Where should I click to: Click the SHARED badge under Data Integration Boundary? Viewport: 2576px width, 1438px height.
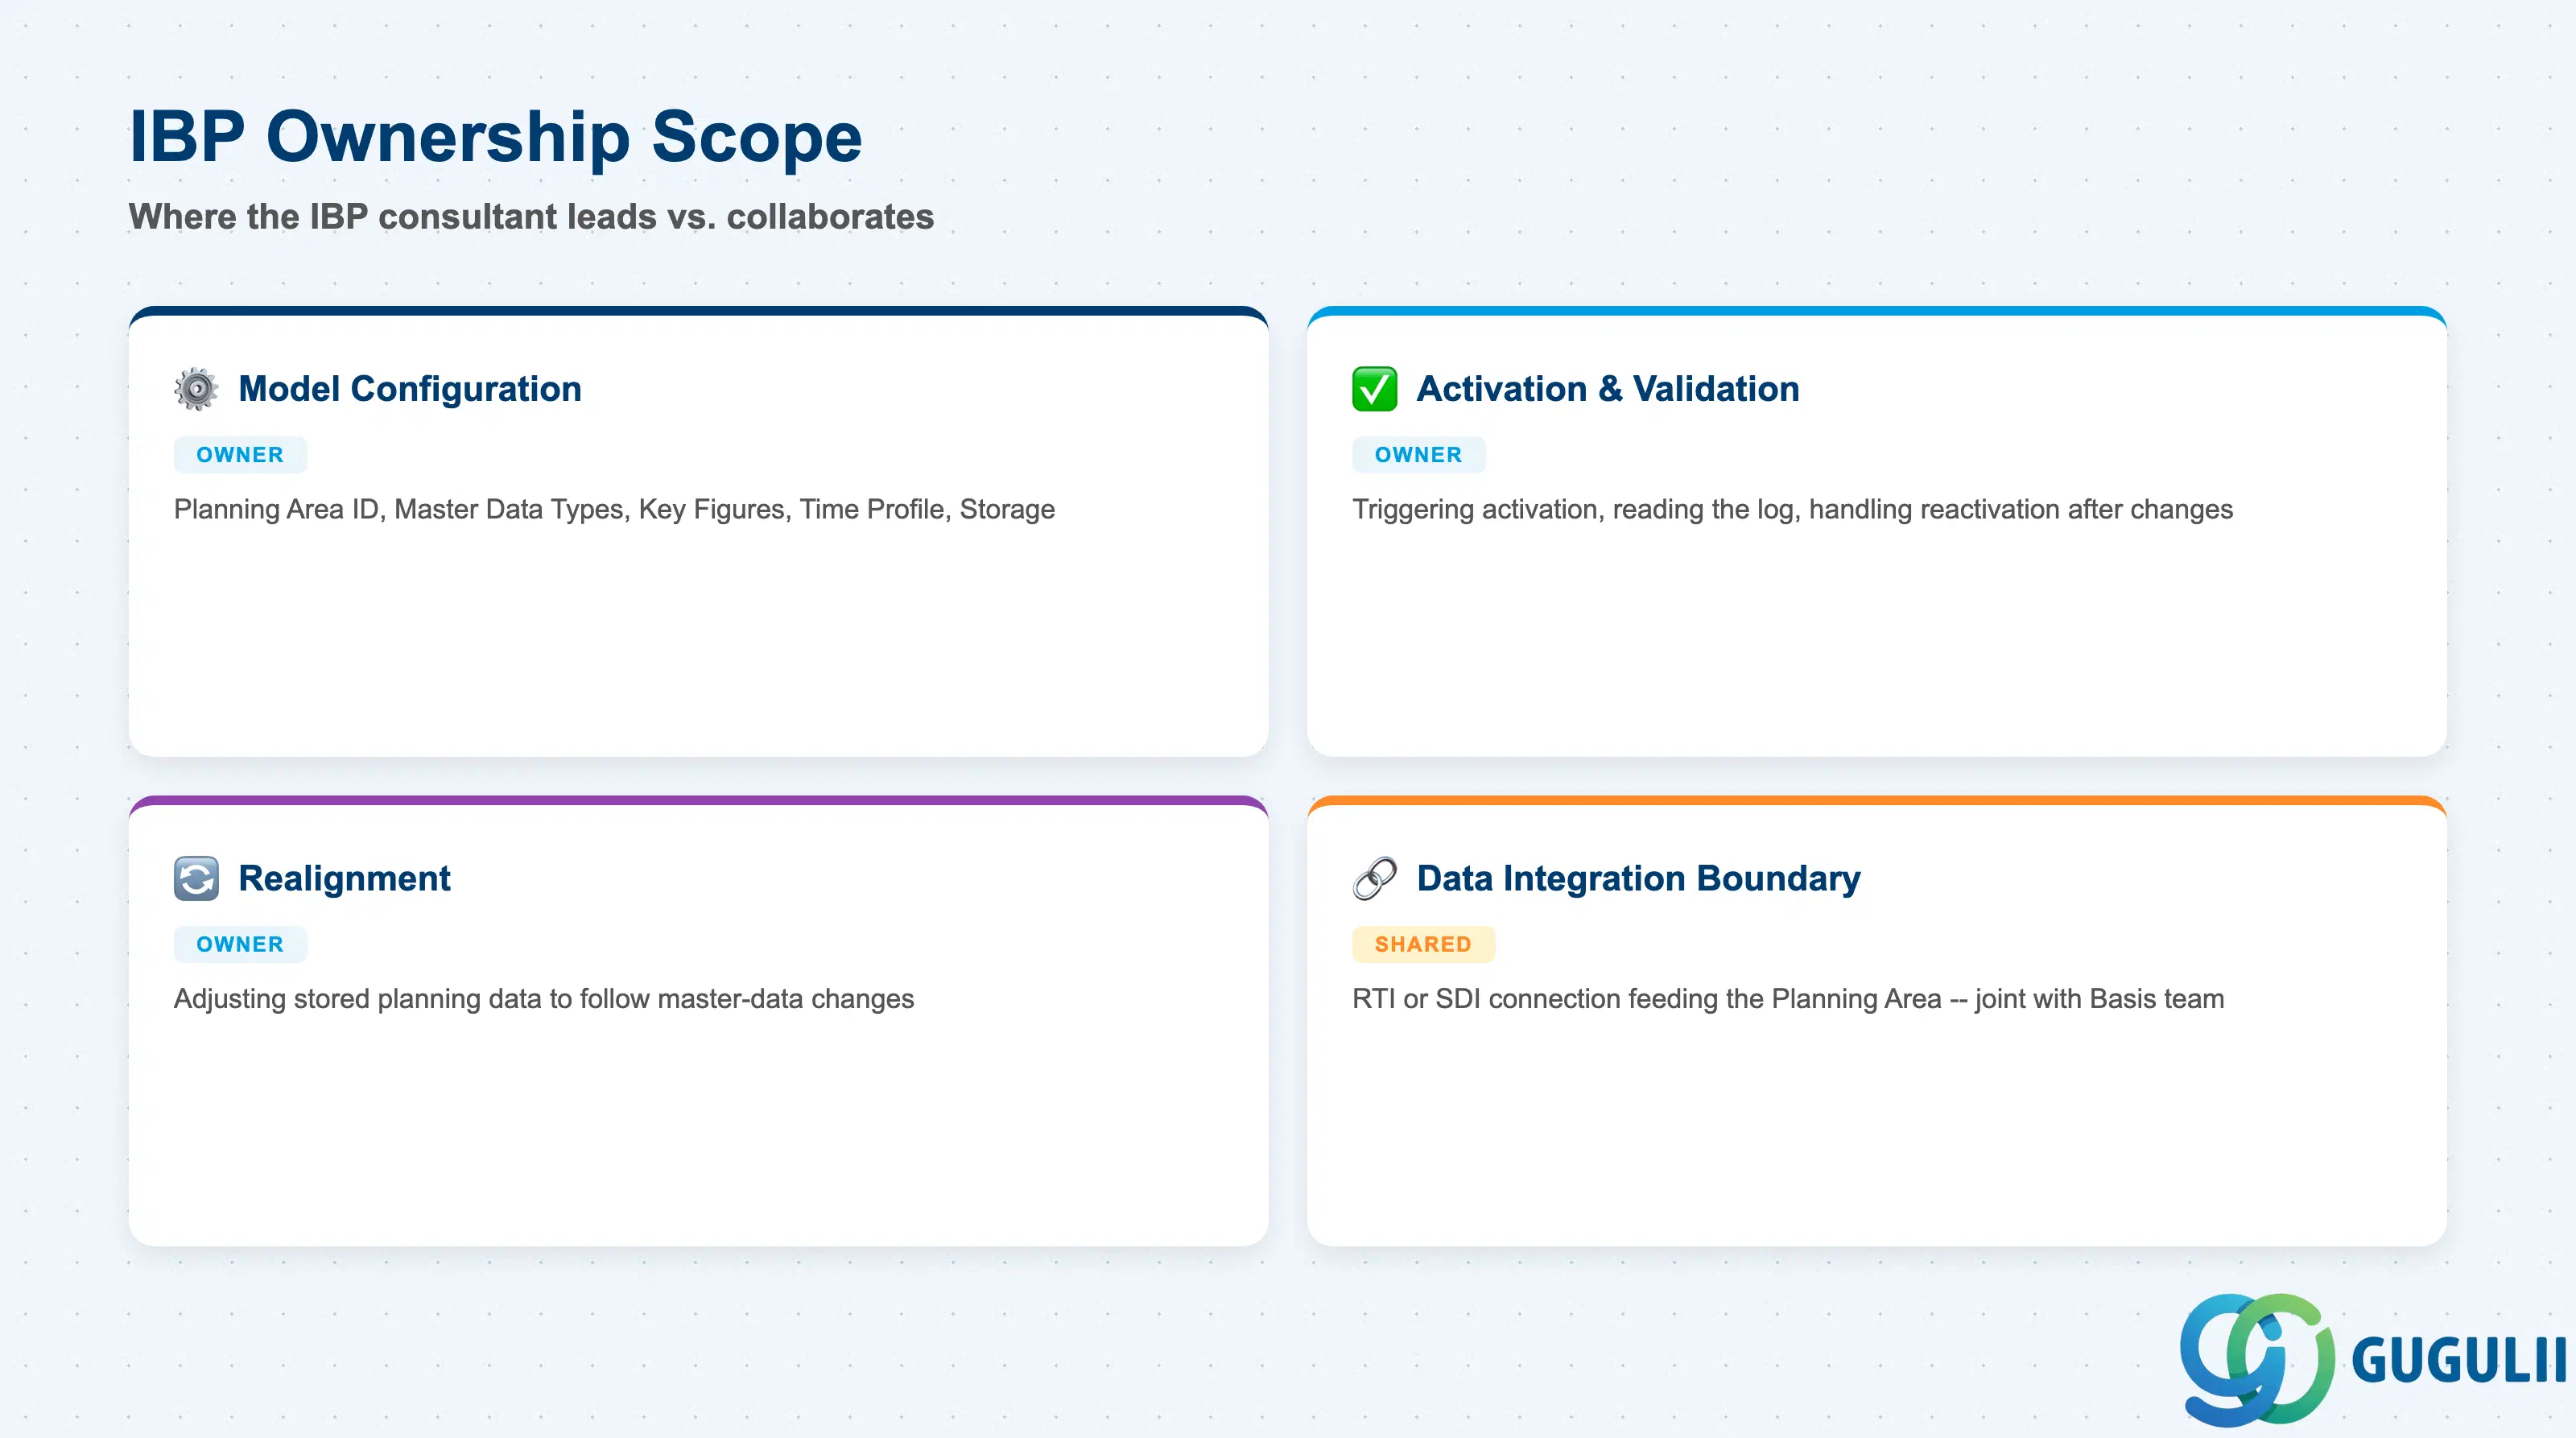[x=1423, y=945]
